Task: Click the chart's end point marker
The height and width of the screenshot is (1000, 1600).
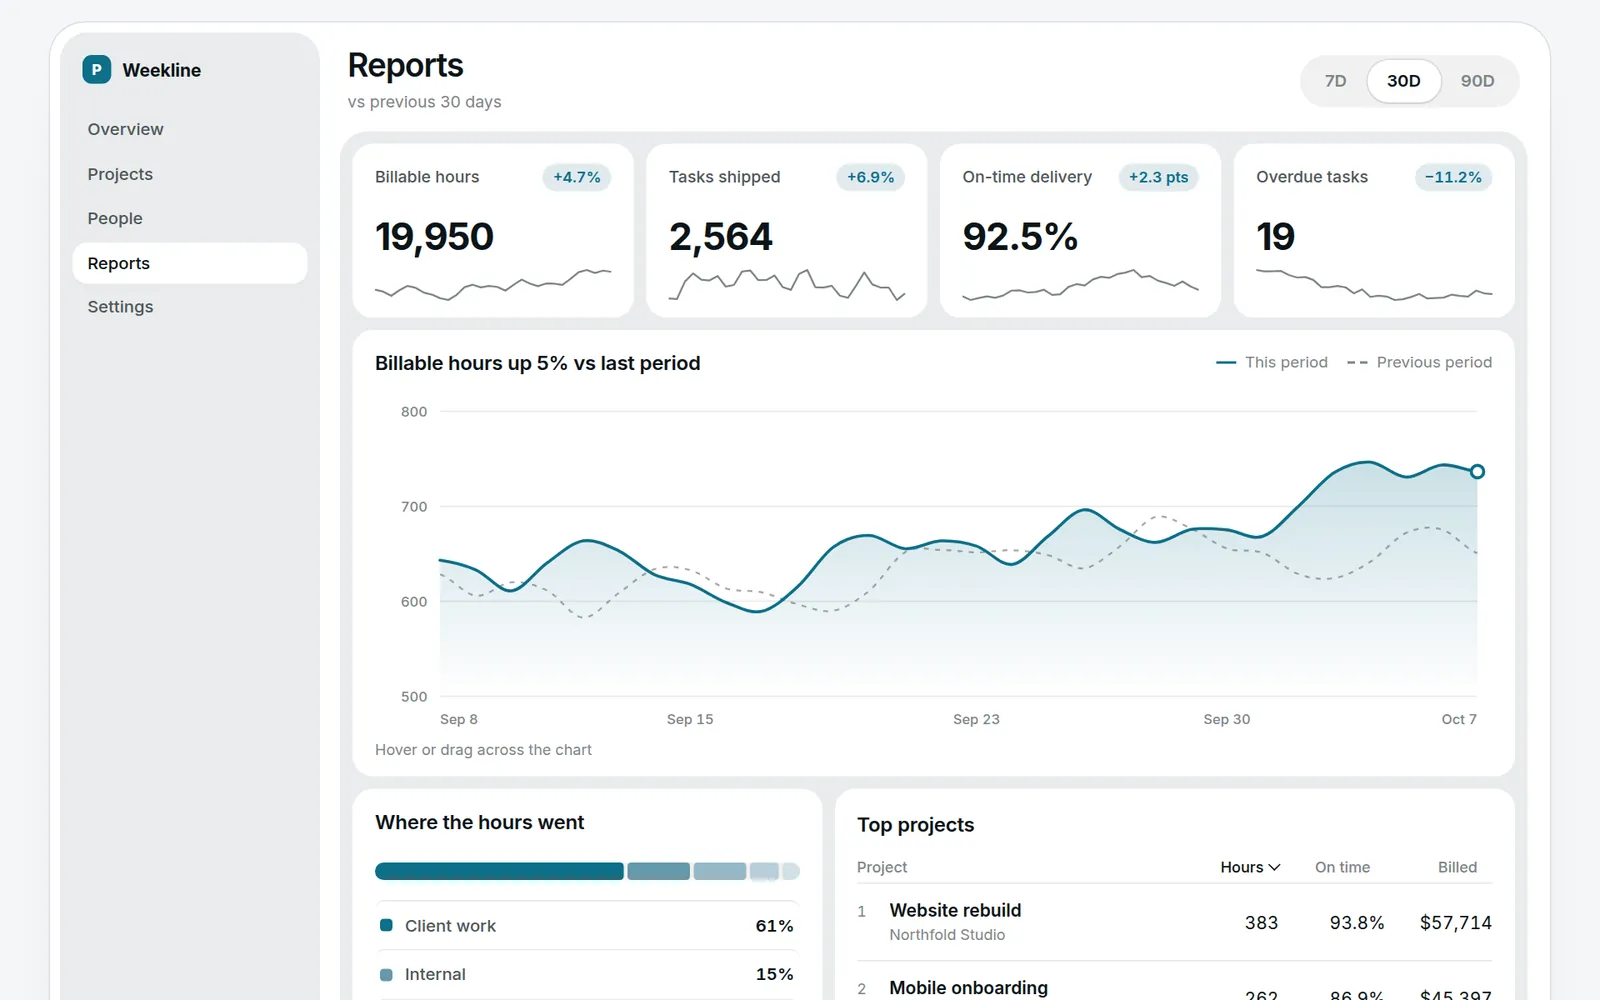Action: tap(1477, 471)
